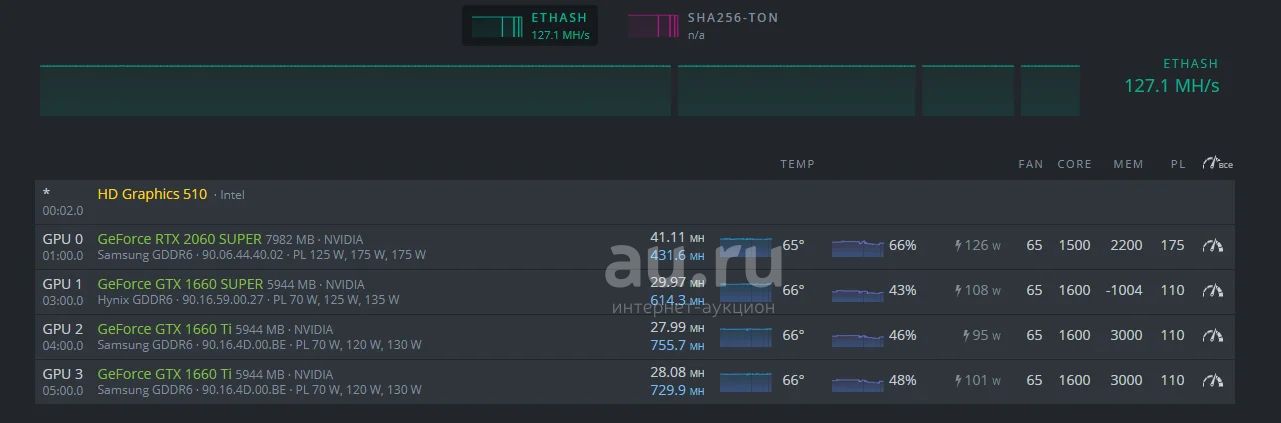Open tuning gauge for GPU 2 row

click(1213, 335)
